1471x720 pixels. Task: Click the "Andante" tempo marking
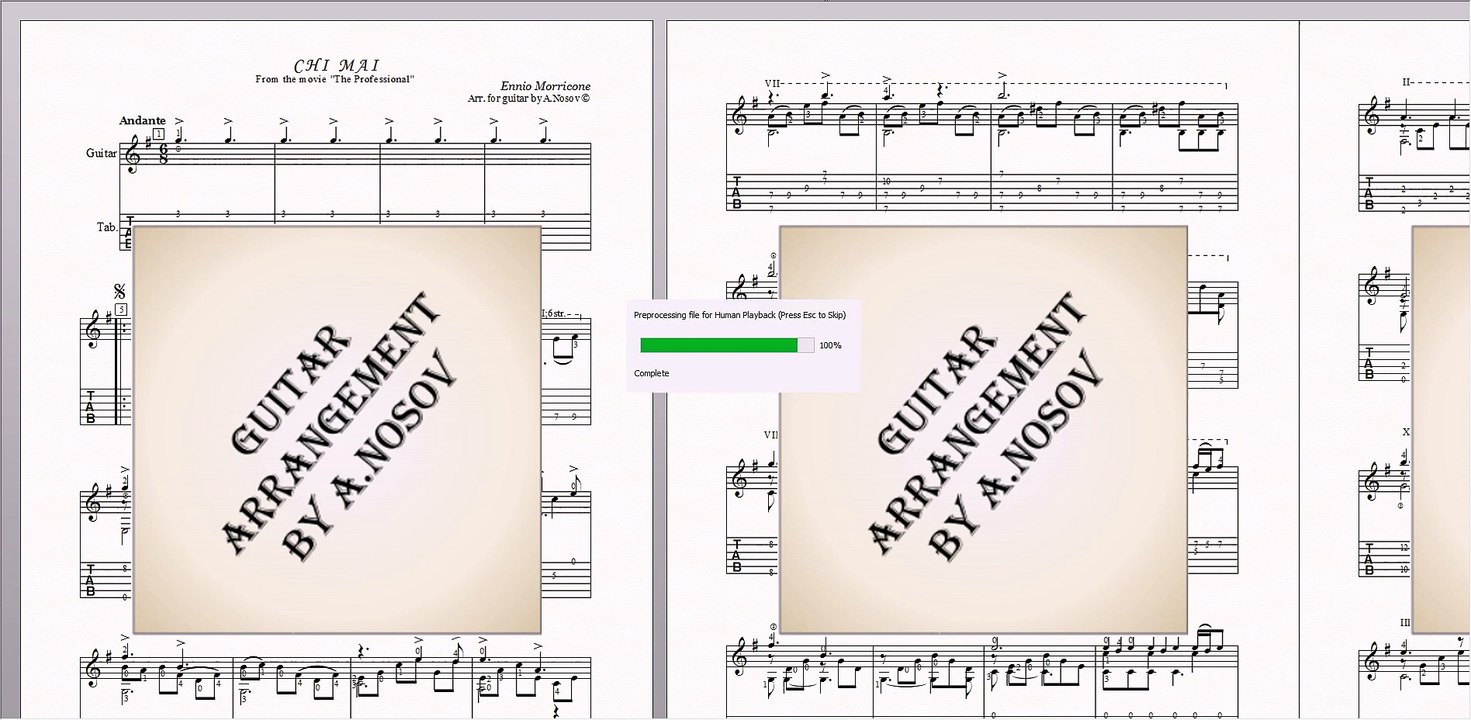tap(142, 121)
